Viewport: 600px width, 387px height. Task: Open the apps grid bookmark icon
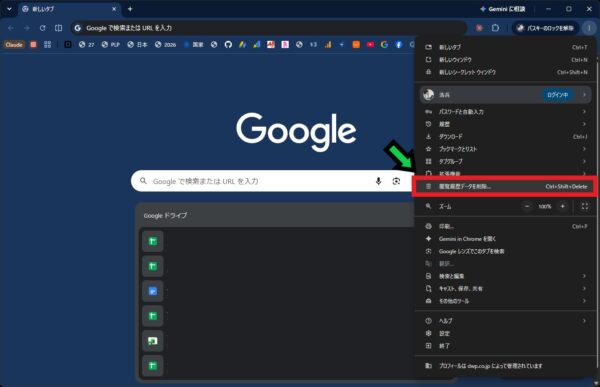[47, 45]
